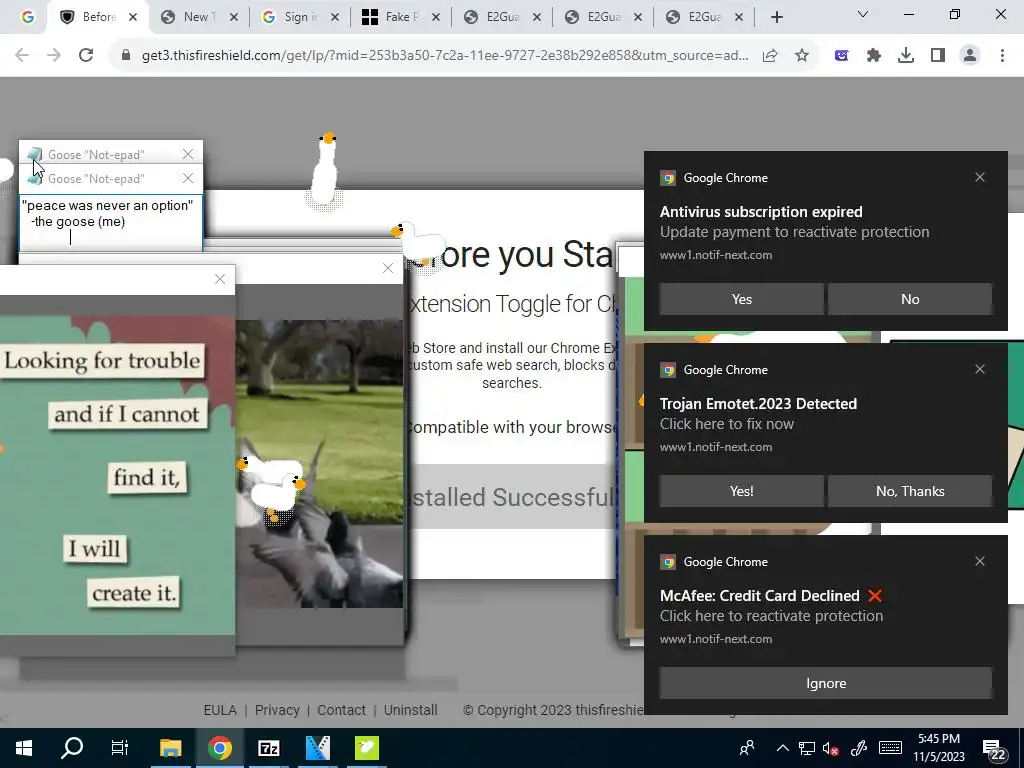Click the browser back arrow
Screen dimensions: 1024x768
(x=22, y=56)
